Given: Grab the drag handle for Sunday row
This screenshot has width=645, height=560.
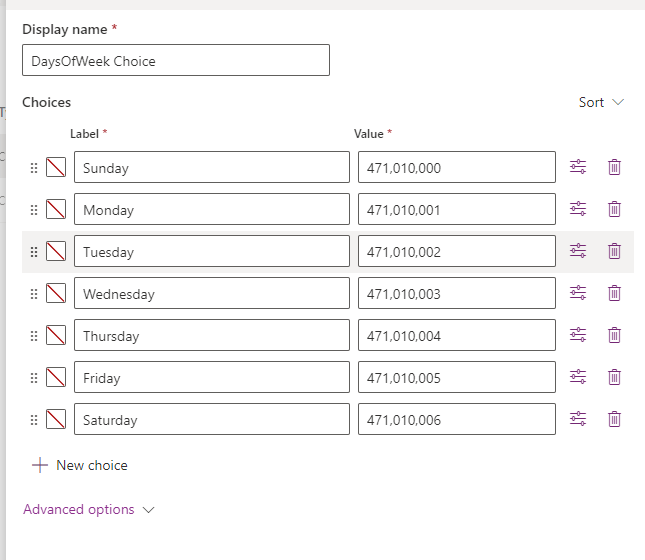Looking at the screenshot, I should pyautogui.click(x=34, y=168).
